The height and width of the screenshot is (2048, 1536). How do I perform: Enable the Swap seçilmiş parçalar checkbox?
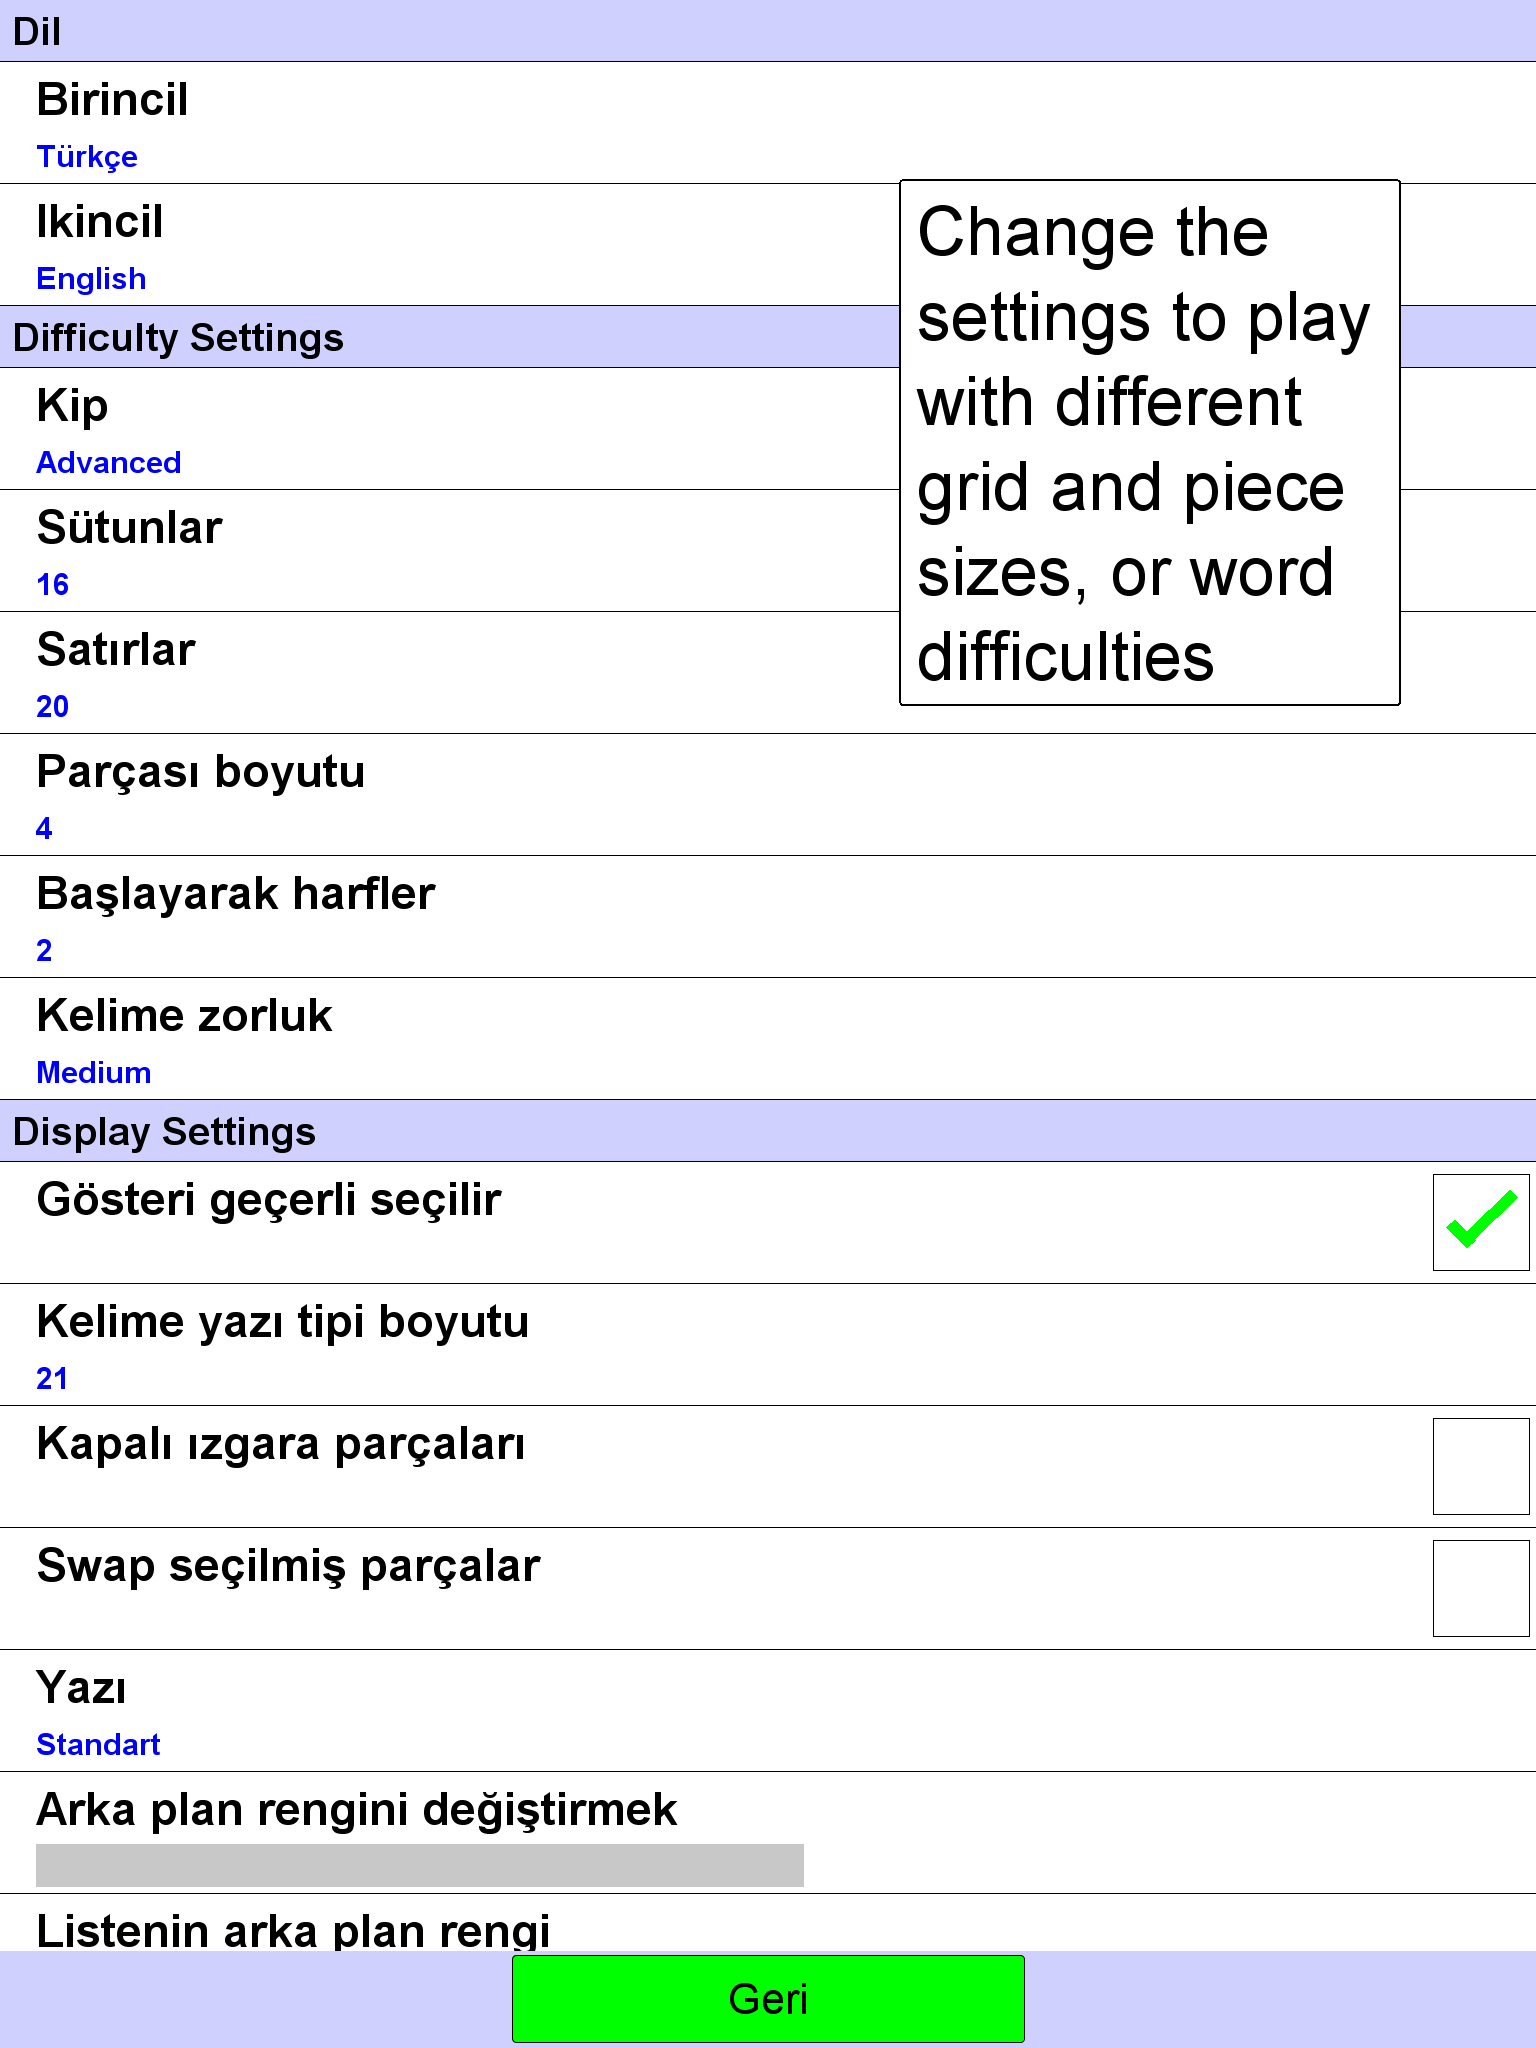point(1480,1588)
